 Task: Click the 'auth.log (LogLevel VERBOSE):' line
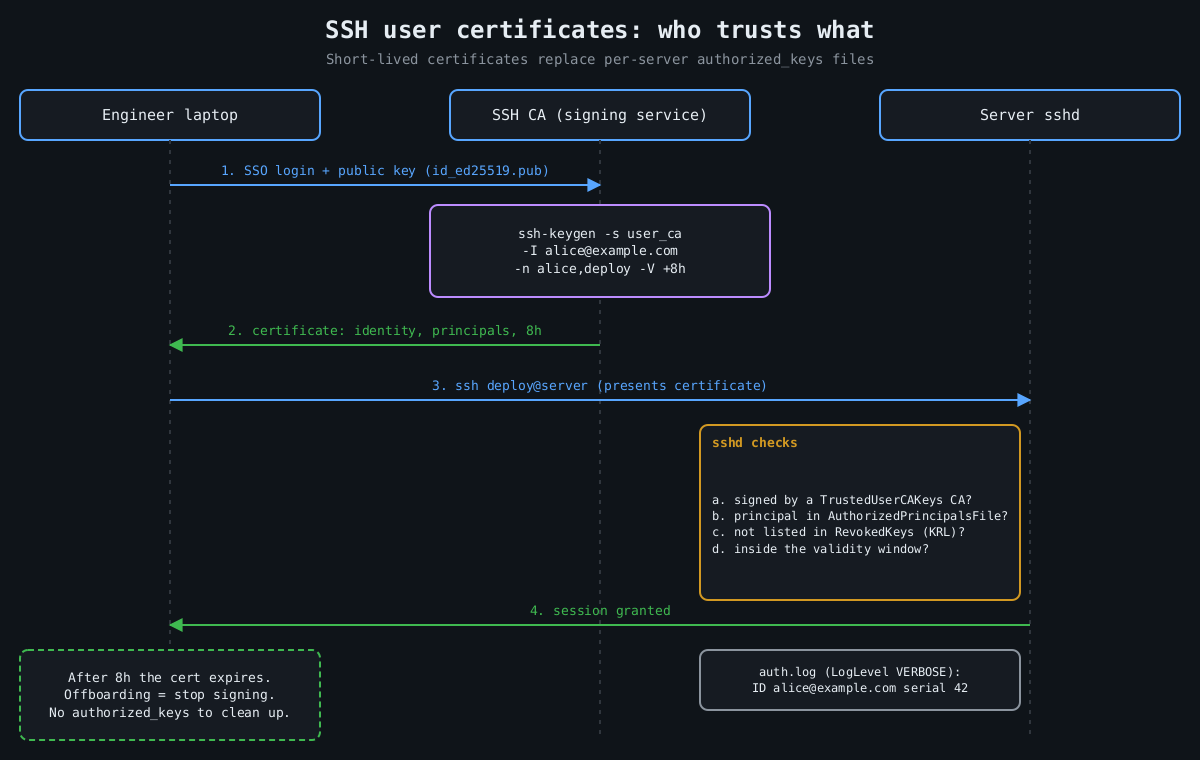point(860,671)
